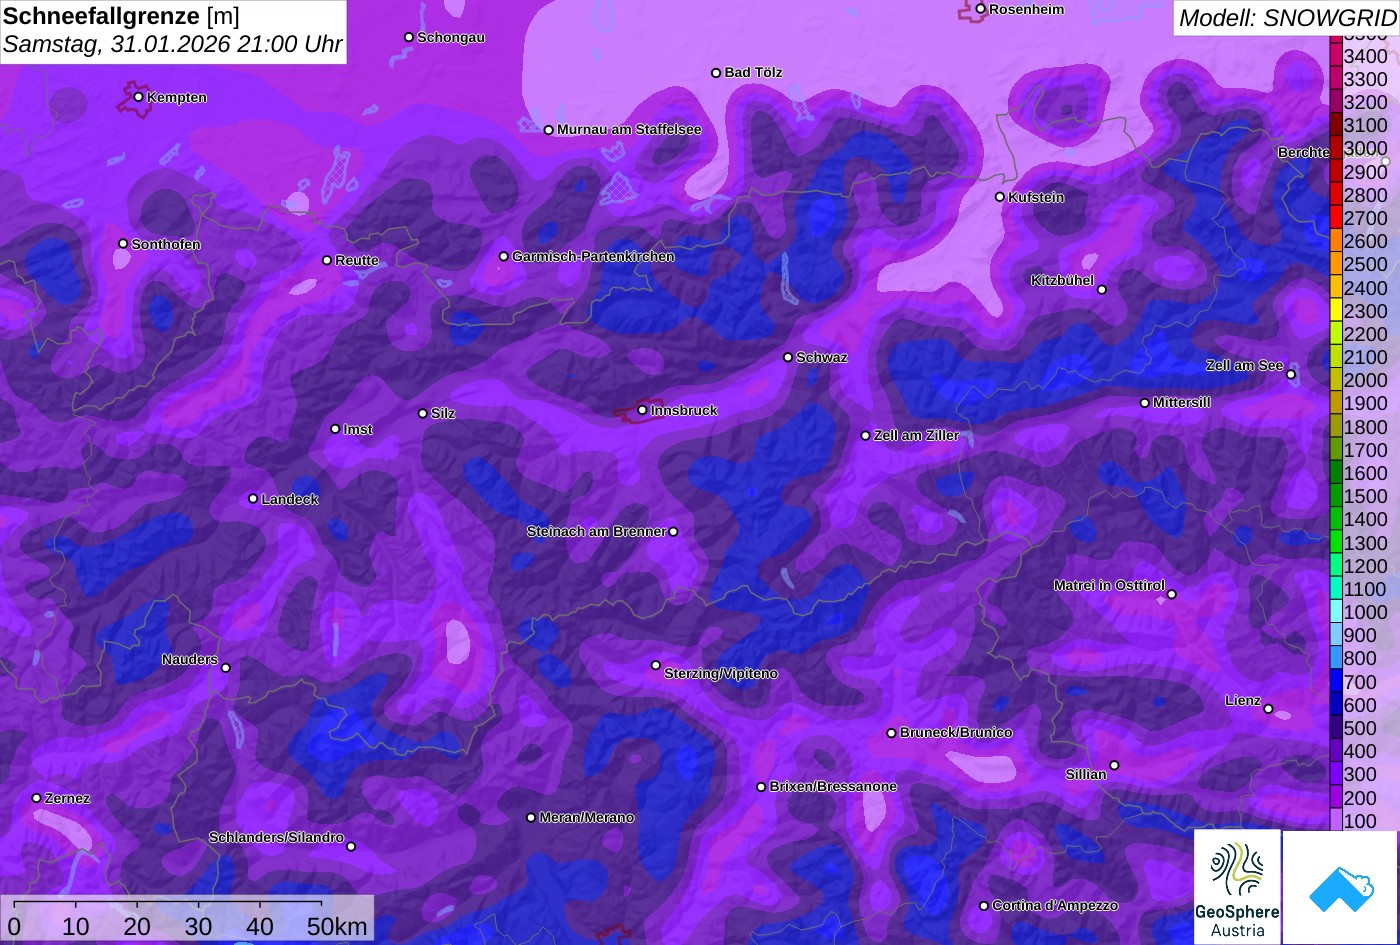Click the Silz marker dot
The image size is (1400, 945).
(422, 413)
